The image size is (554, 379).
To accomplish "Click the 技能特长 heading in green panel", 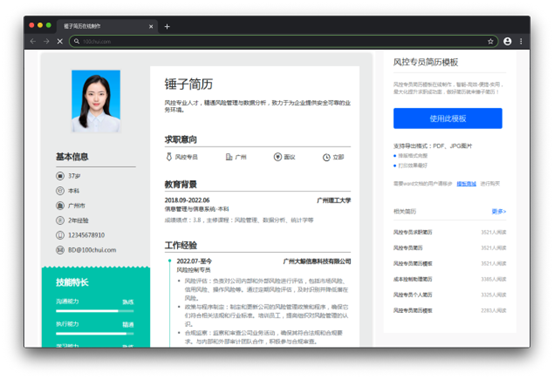I will tap(72, 282).
